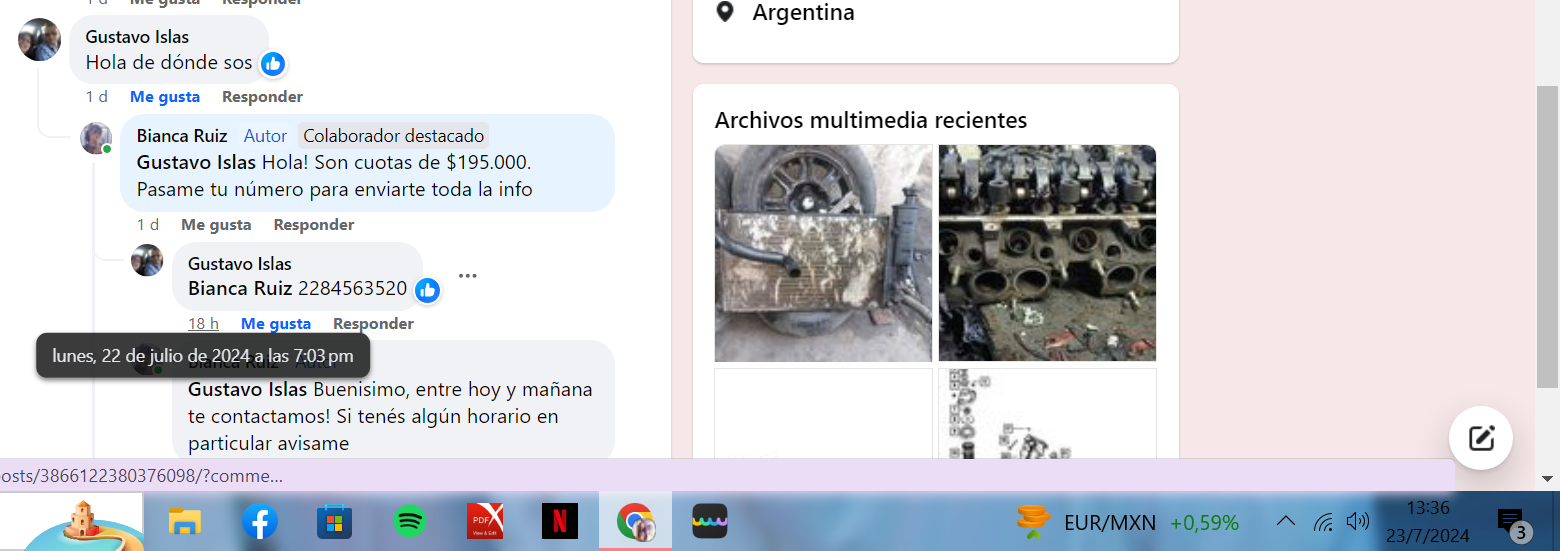Open Bianca Ruiz's name on the cuotas reply
The image size is (1560, 551).
pyautogui.click(x=182, y=136)
